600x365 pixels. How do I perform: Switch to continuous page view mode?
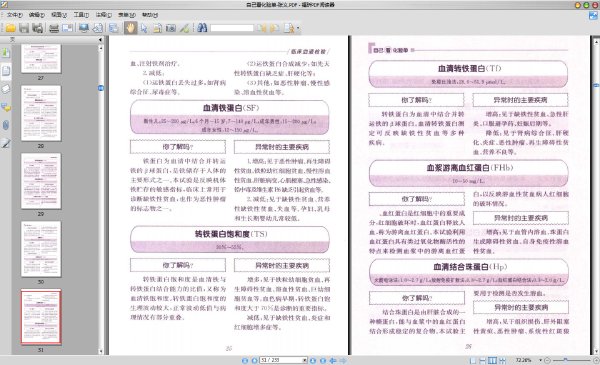point(483,360)
